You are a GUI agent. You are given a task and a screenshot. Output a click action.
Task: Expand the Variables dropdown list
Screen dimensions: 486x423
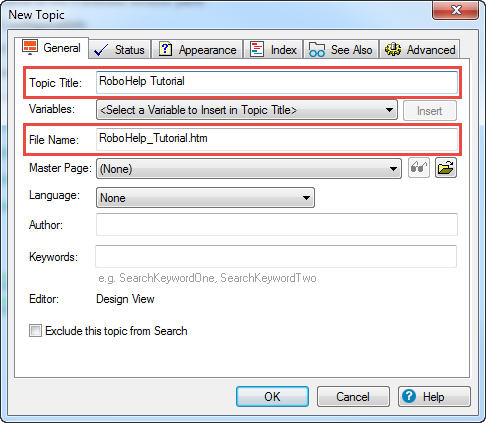tap(247, 110)
